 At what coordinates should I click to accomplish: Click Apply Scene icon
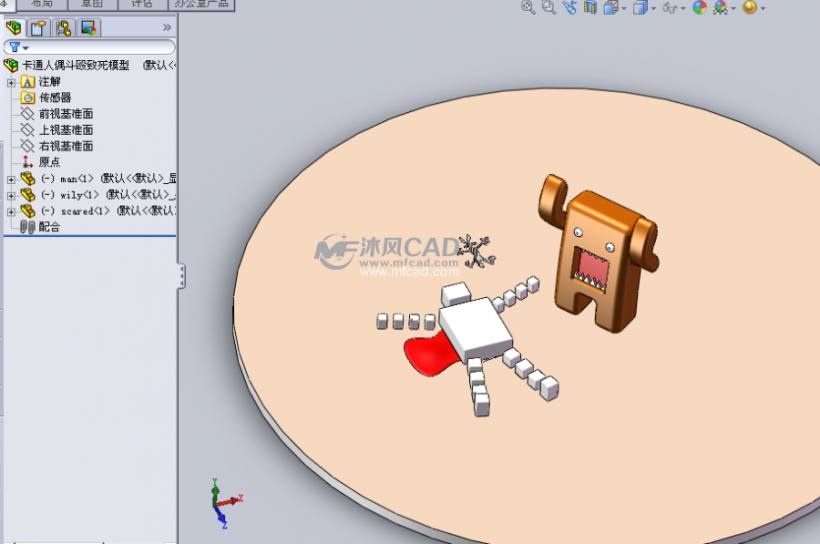point(721,7)
